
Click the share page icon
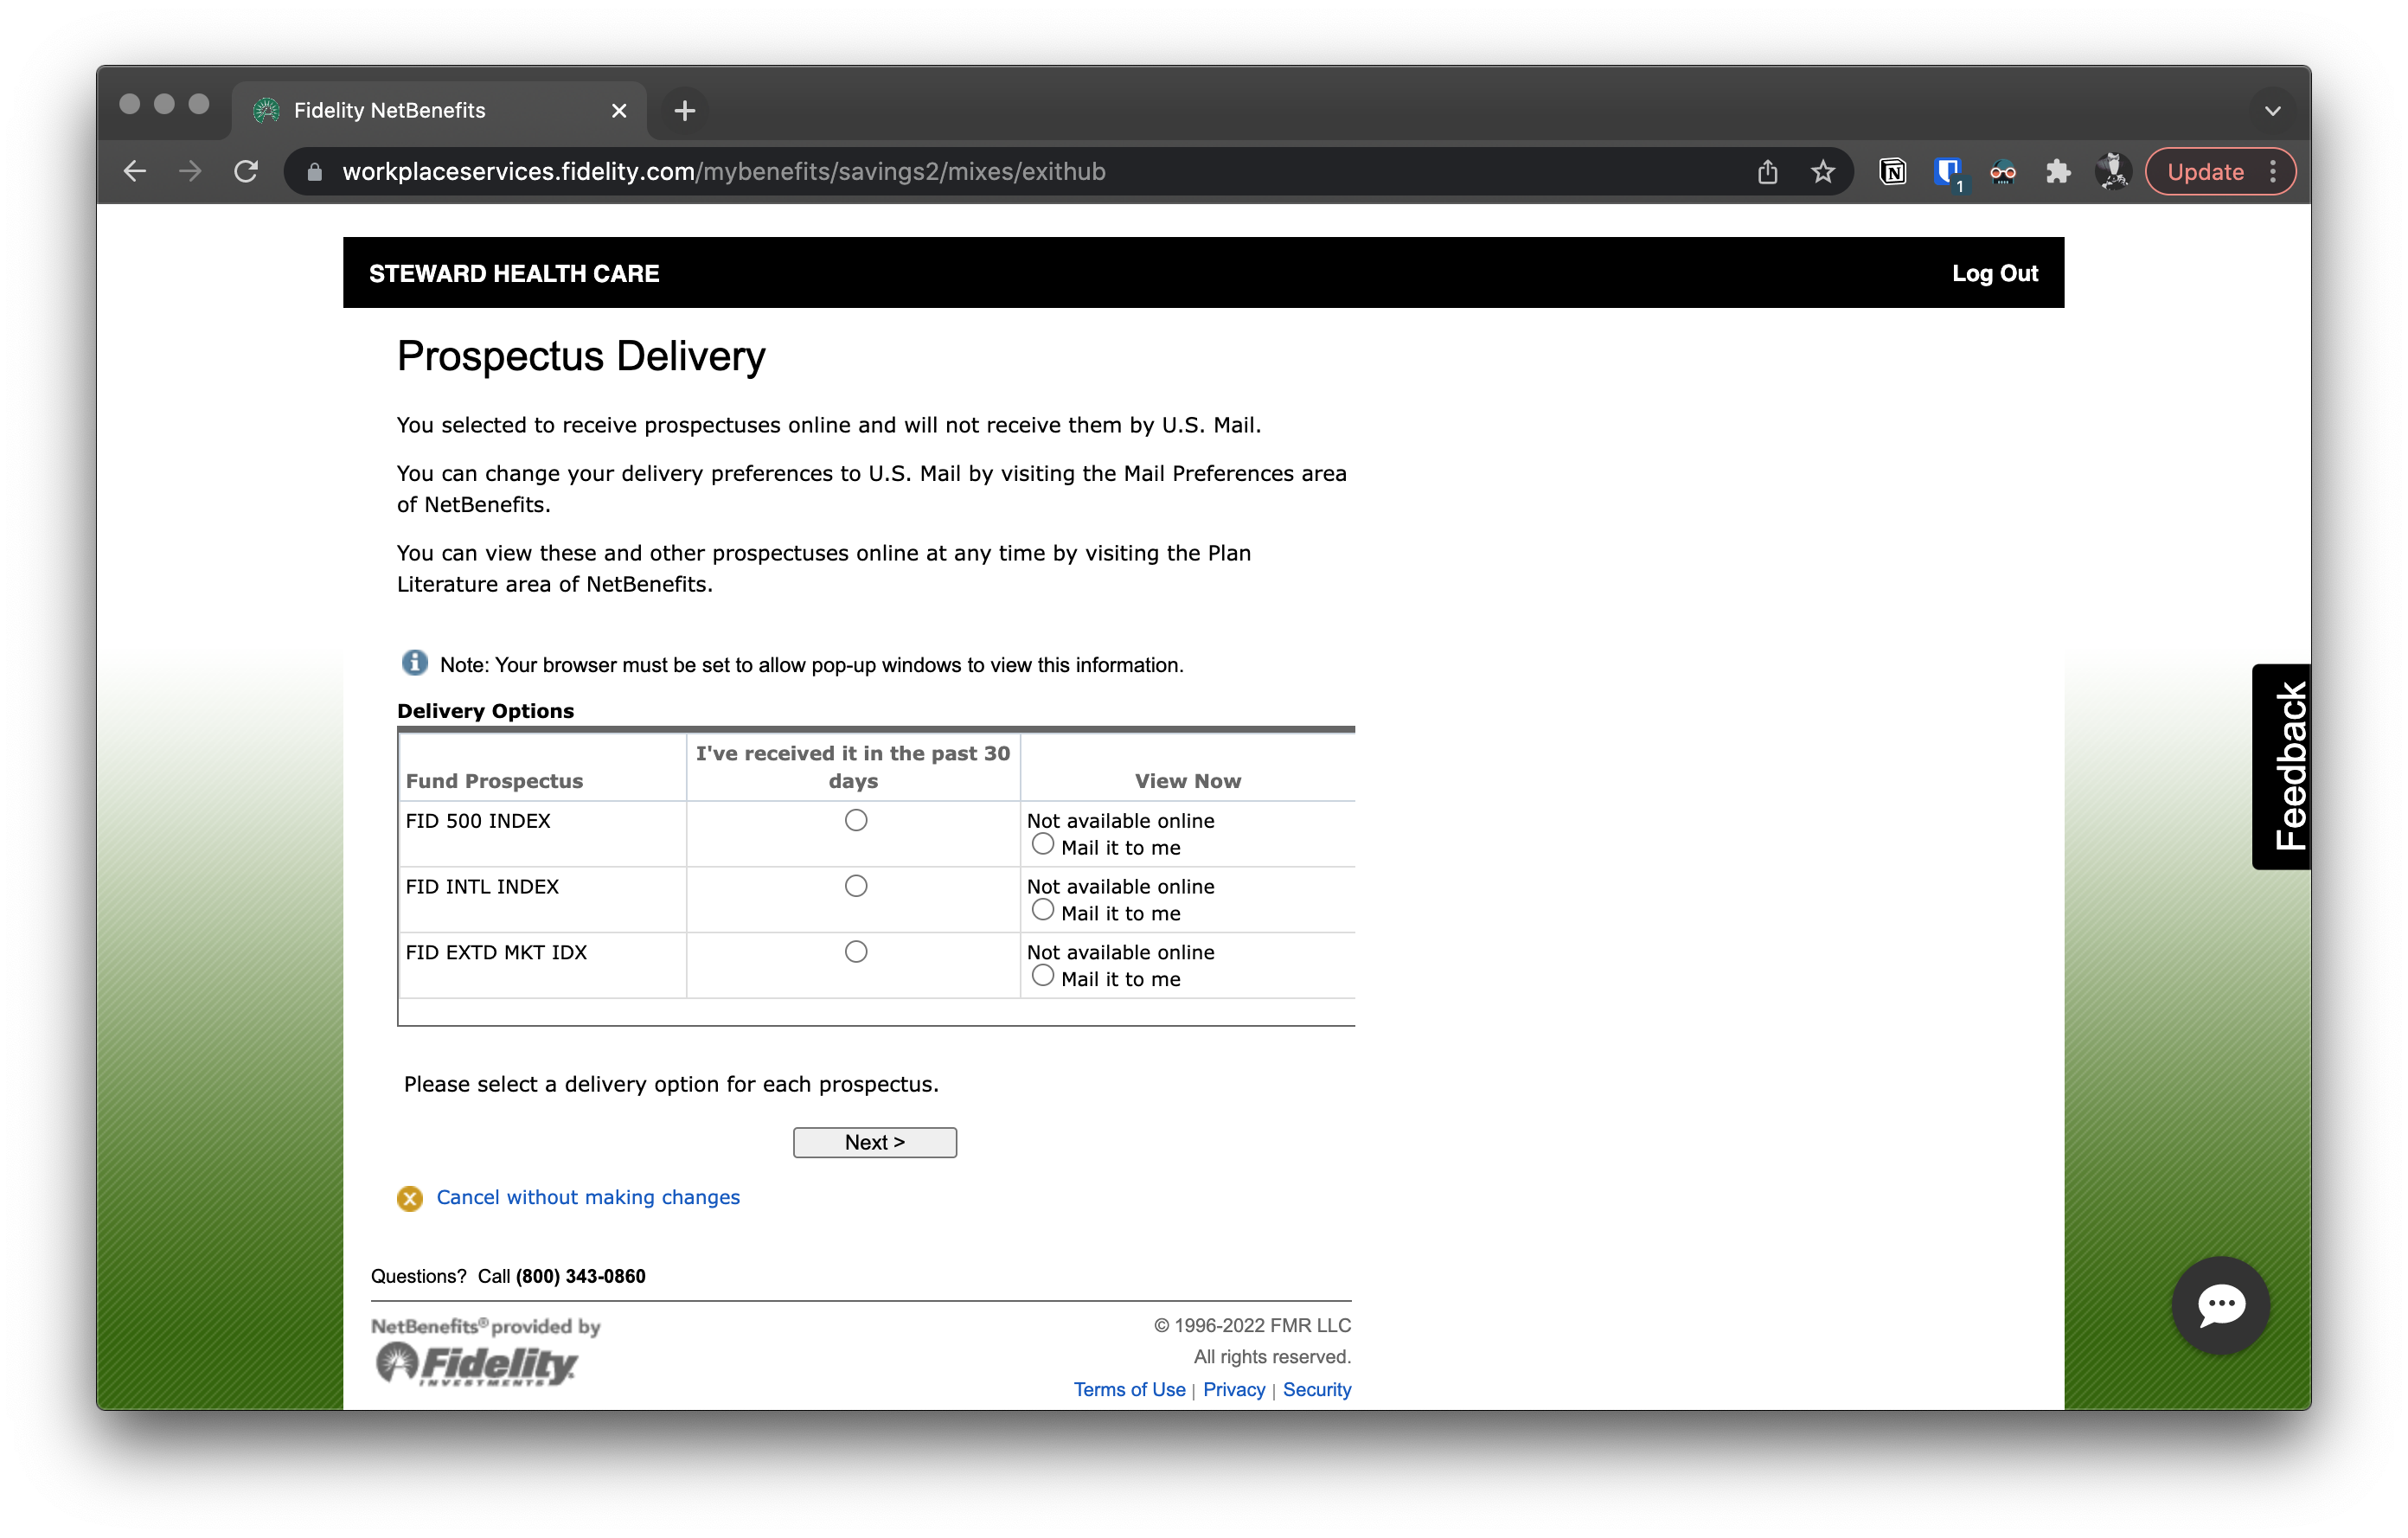pos(1767,171)
